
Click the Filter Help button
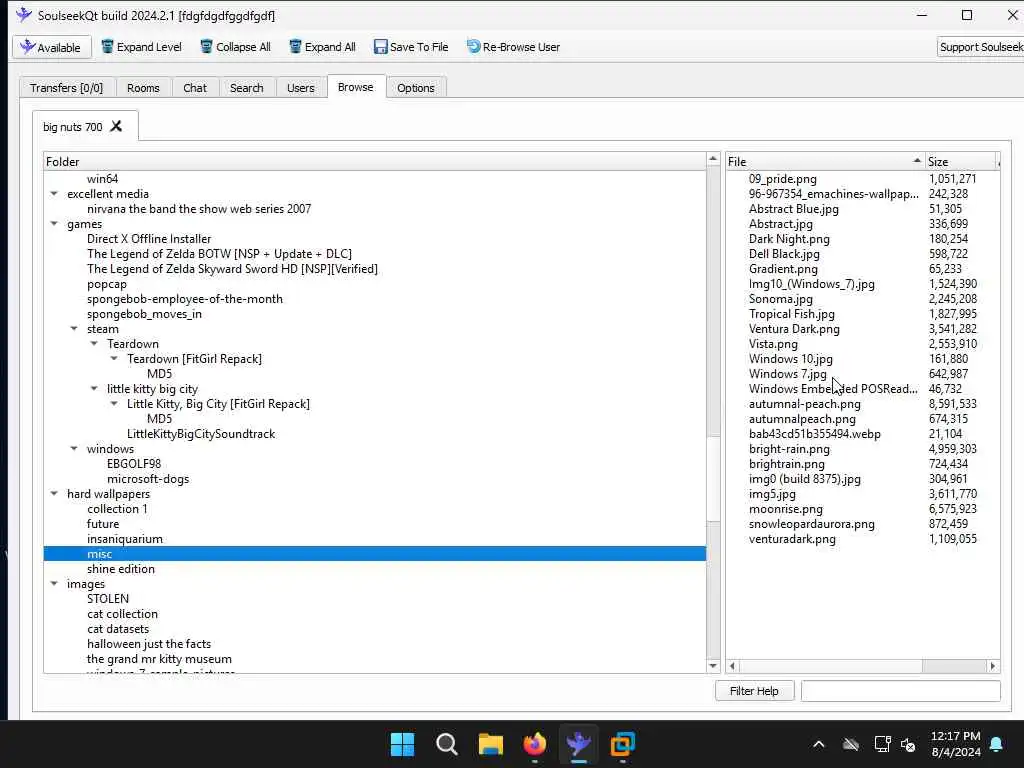click(754, 691)
